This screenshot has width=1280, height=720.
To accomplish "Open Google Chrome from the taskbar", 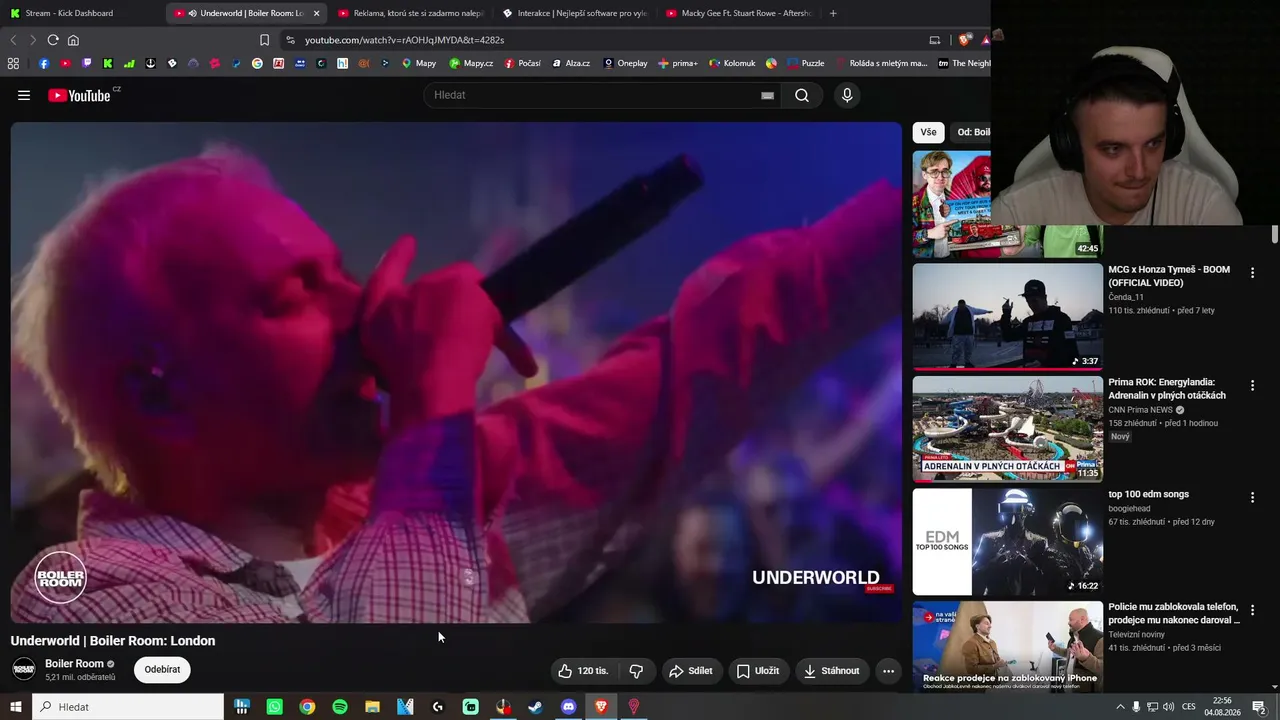I will [307, 707].
